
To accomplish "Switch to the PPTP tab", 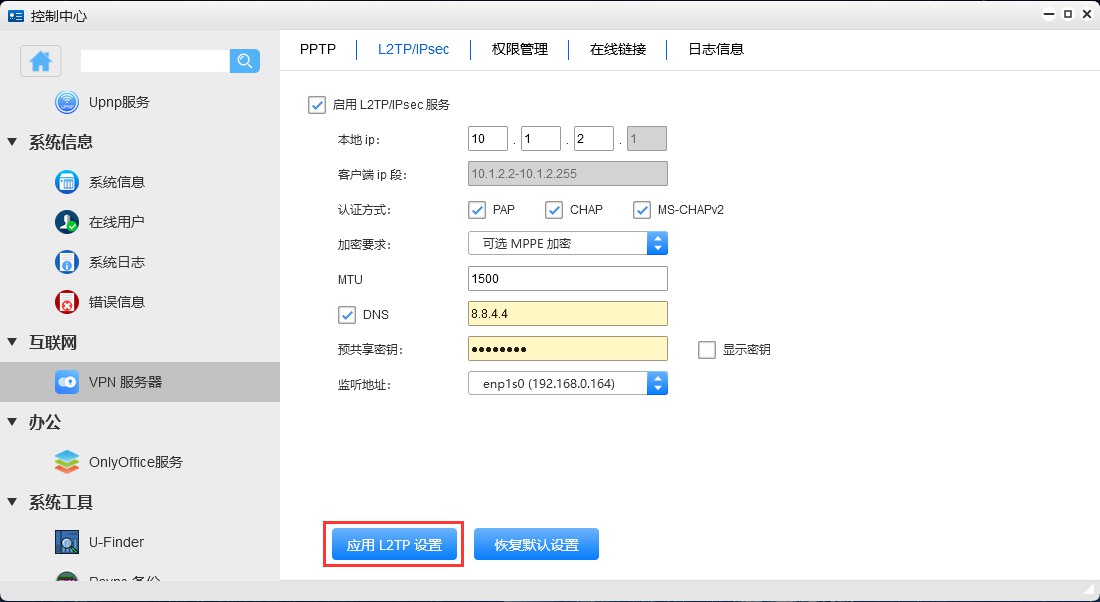I will [318, 49].
